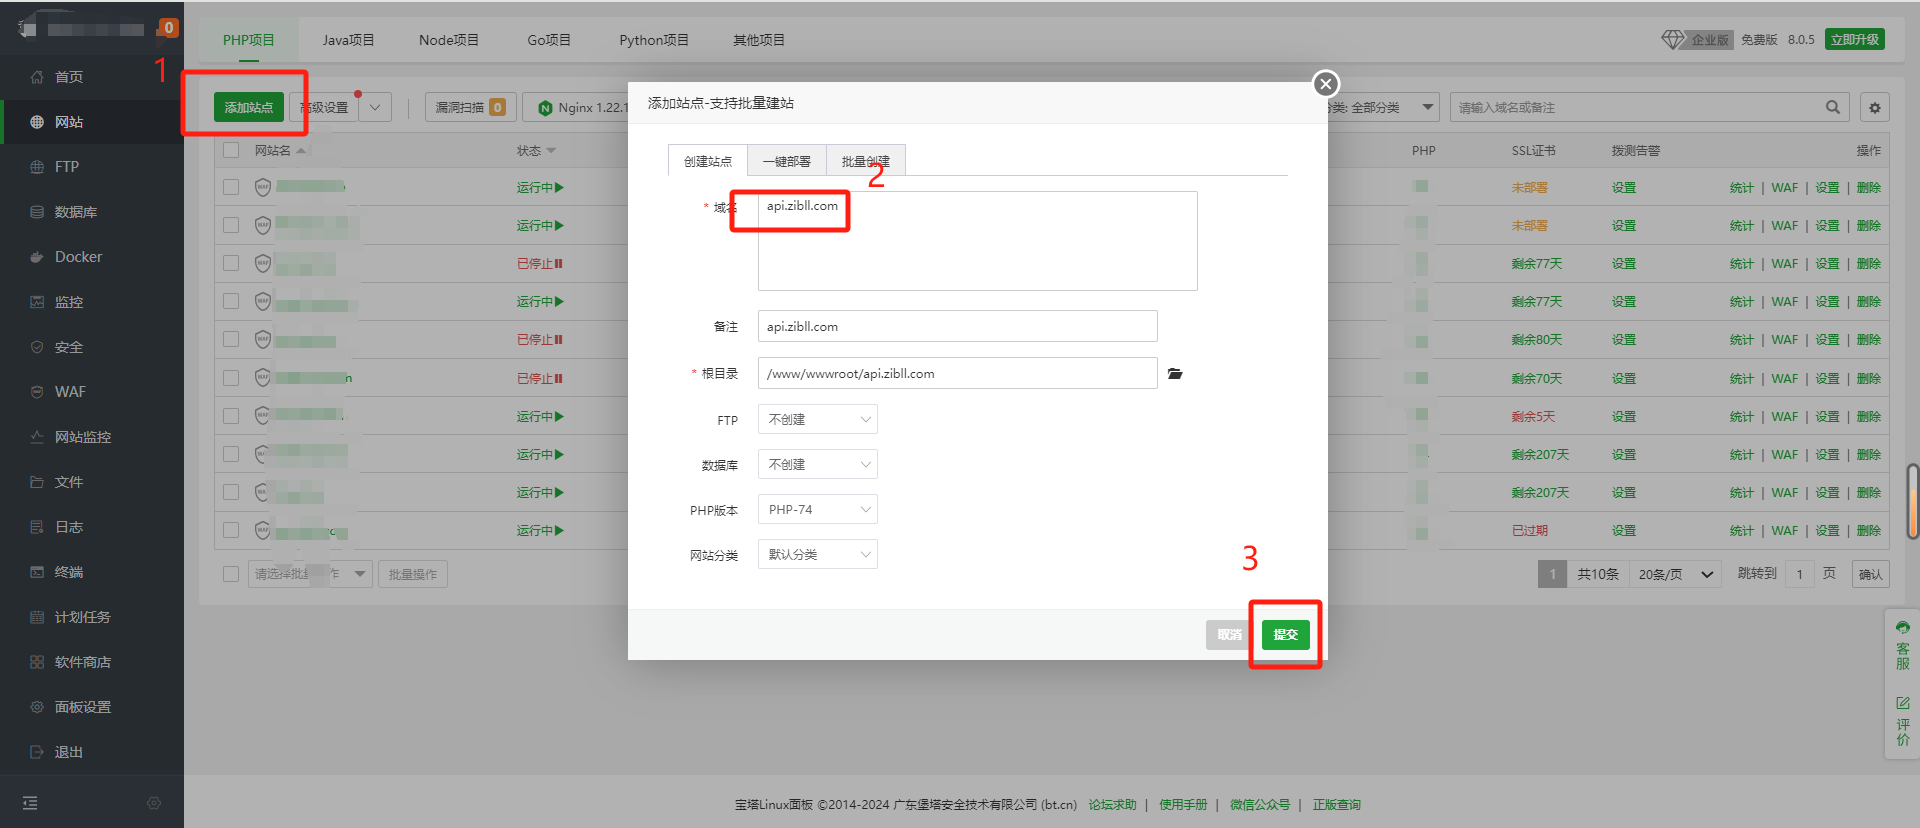Check the first 已停止 row checkbox
1920x828 pixels.
click(231, 263)
